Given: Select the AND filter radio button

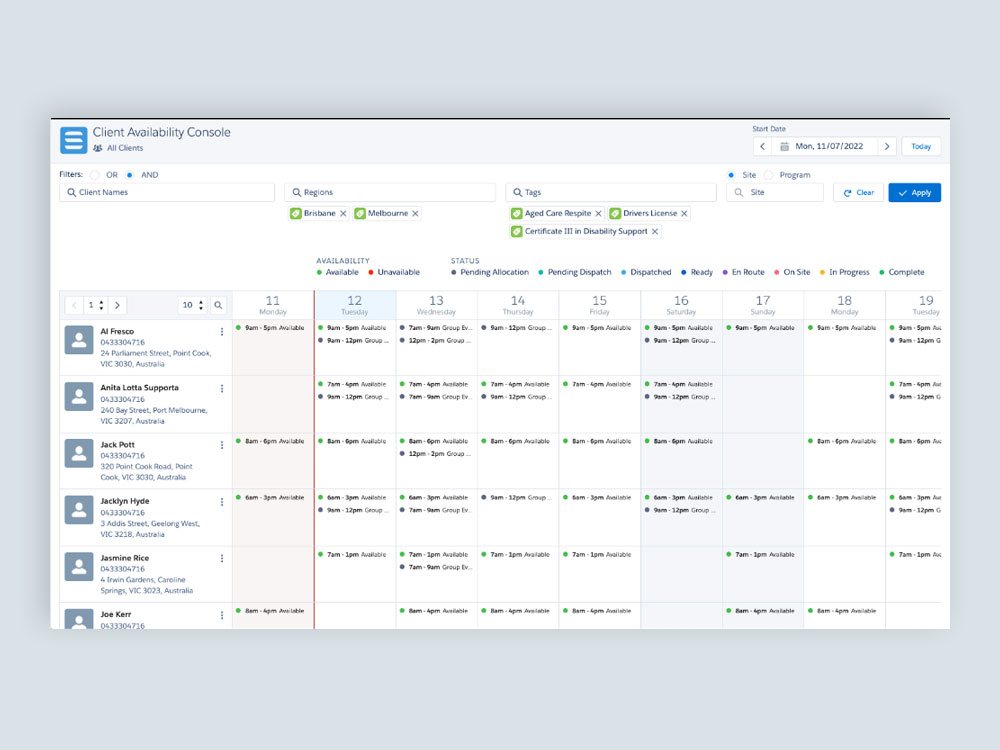Looking at the screenshot, I should (x=130, y=175).
